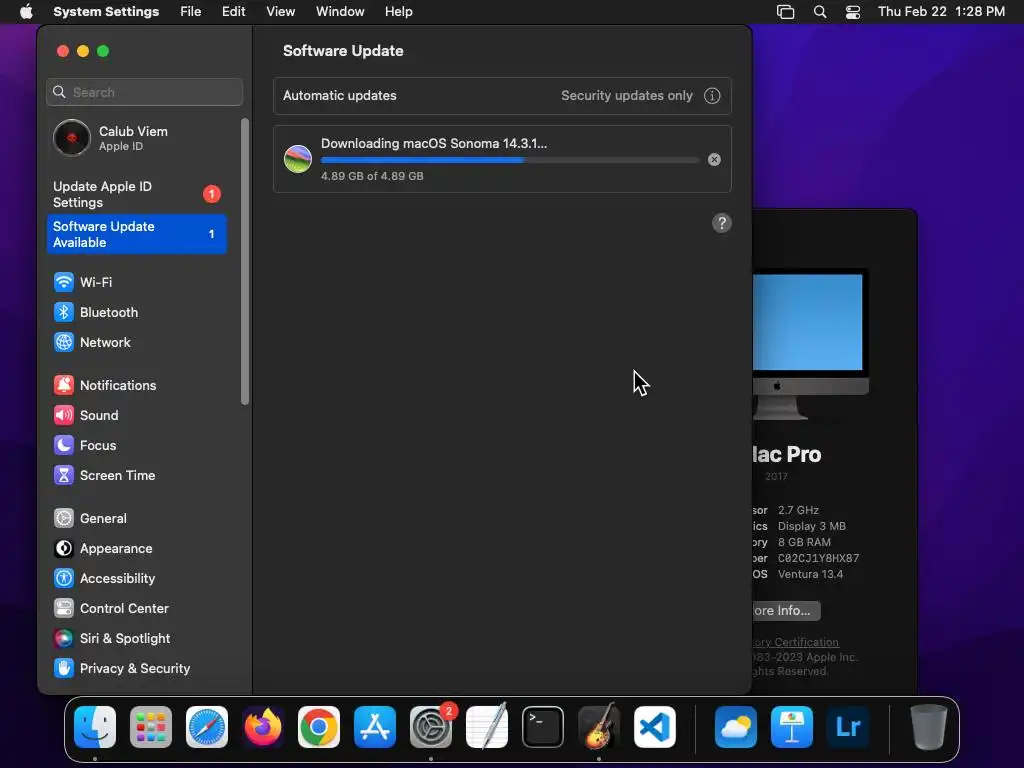Click the sidebar scrollbar
The image size is (1024, 768).
coord(245,261)
